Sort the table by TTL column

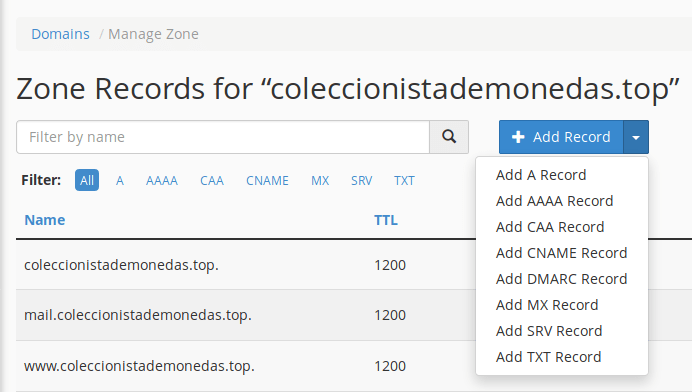pyautogui.click(x=386, y=220)
